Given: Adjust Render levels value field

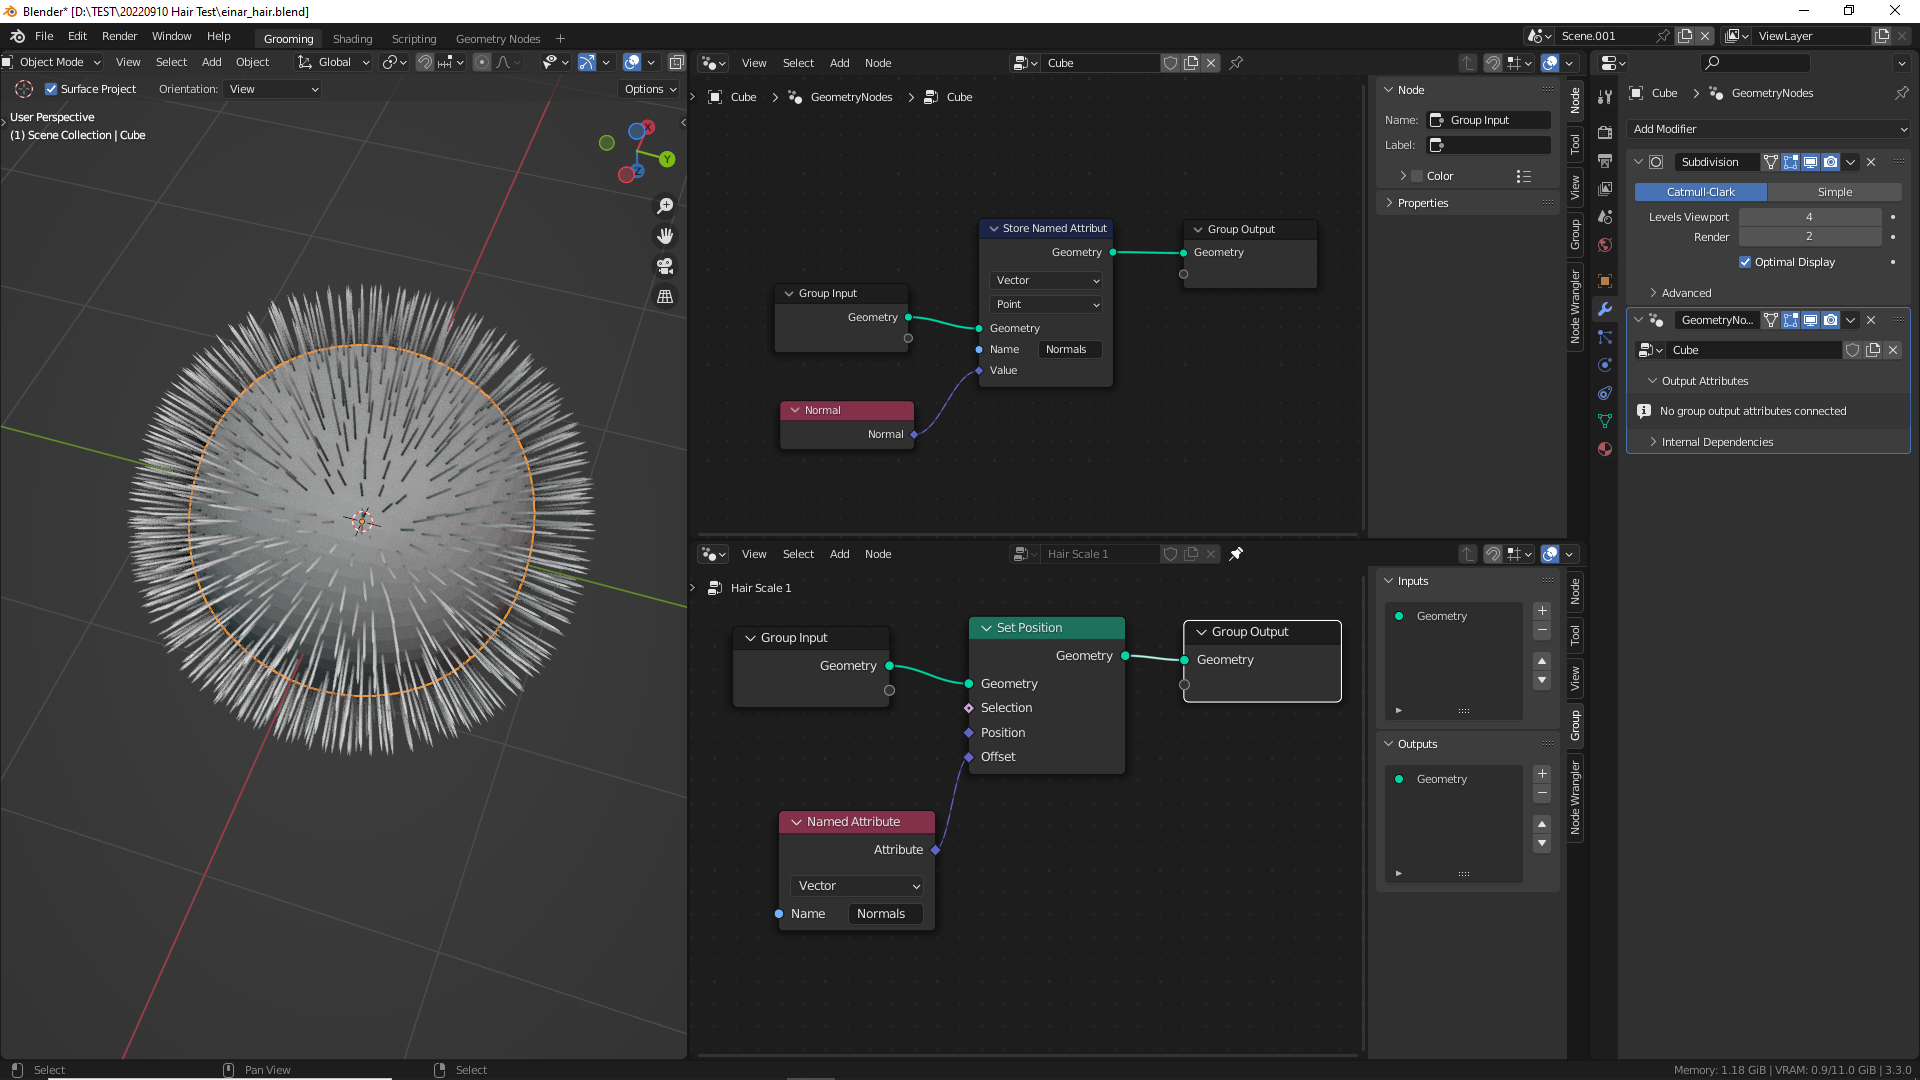Looking at the screenshot, I should coord(1810,237).
